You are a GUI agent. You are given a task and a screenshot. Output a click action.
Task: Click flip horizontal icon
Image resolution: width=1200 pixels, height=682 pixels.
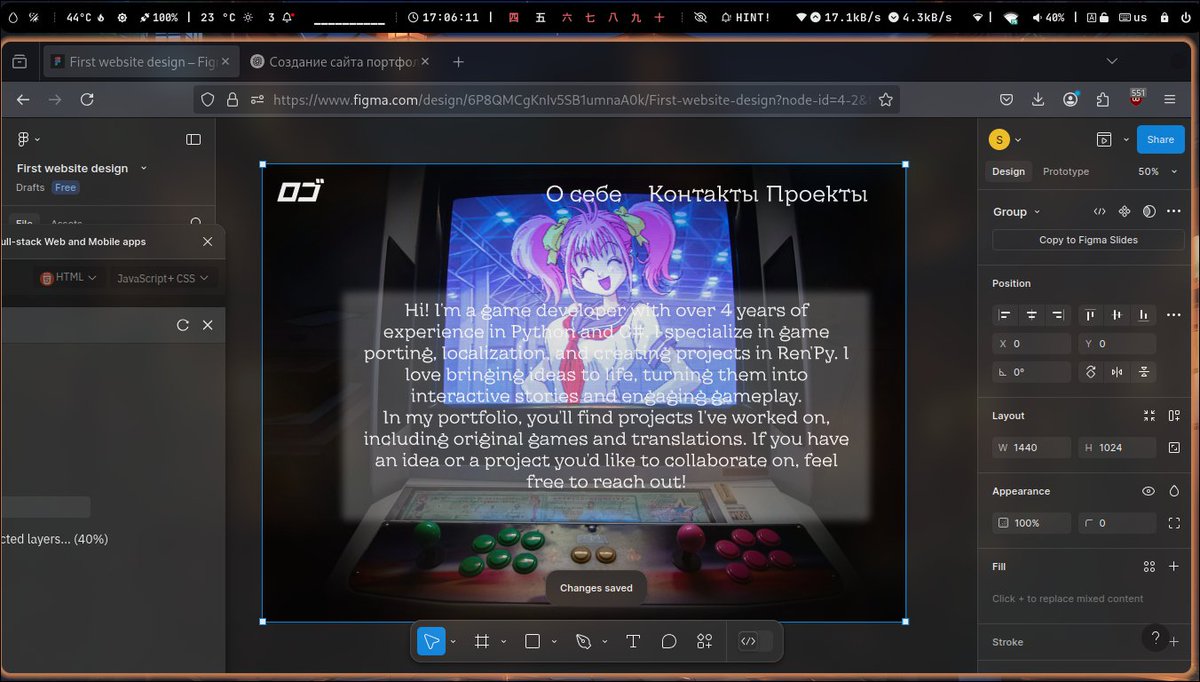click(x=1117, y=372)
